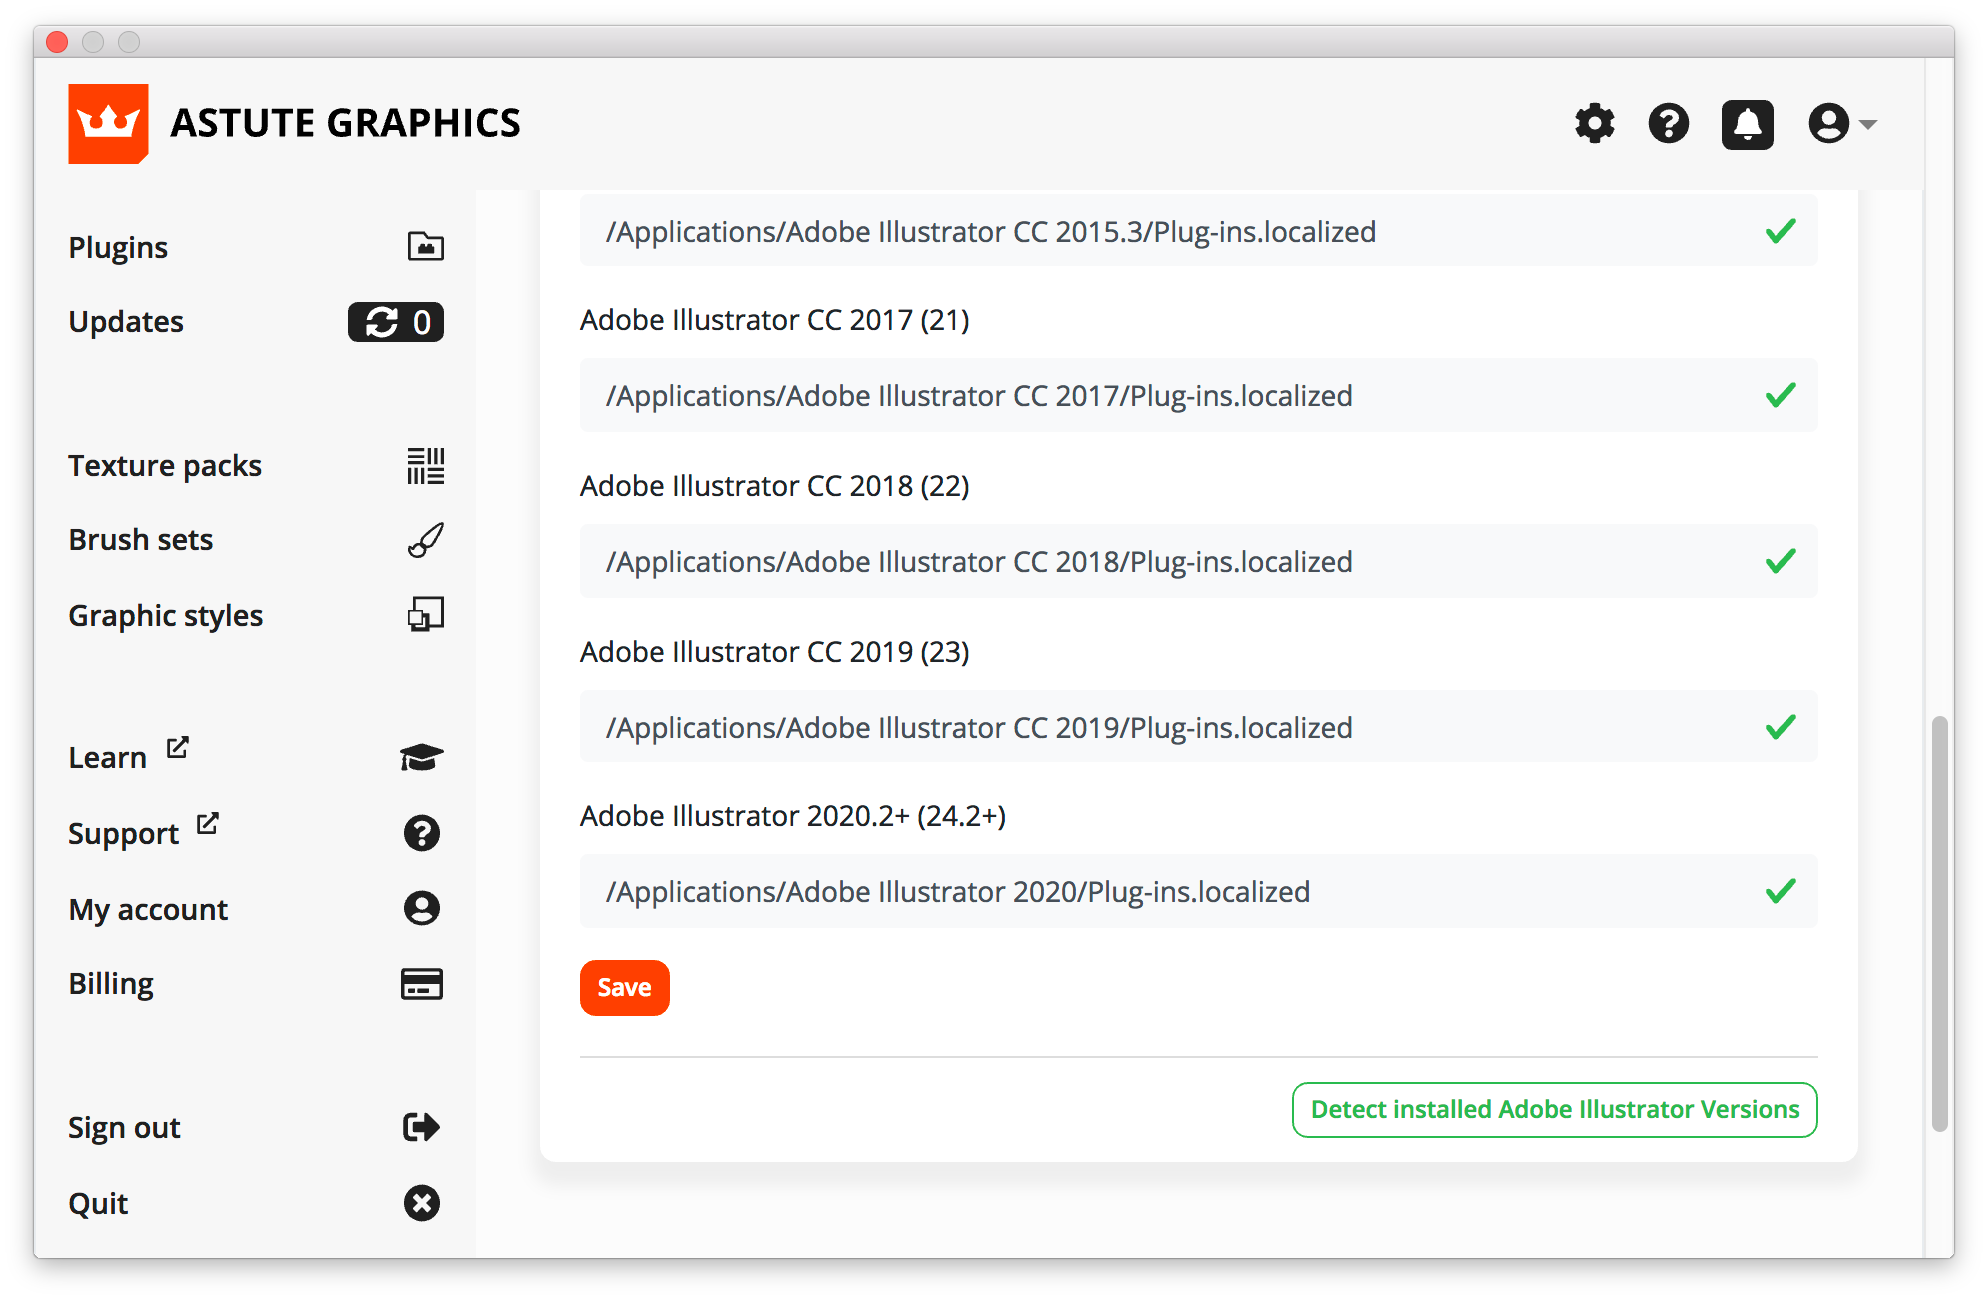Click the Quit X icon

click(x=421, y=1203)
